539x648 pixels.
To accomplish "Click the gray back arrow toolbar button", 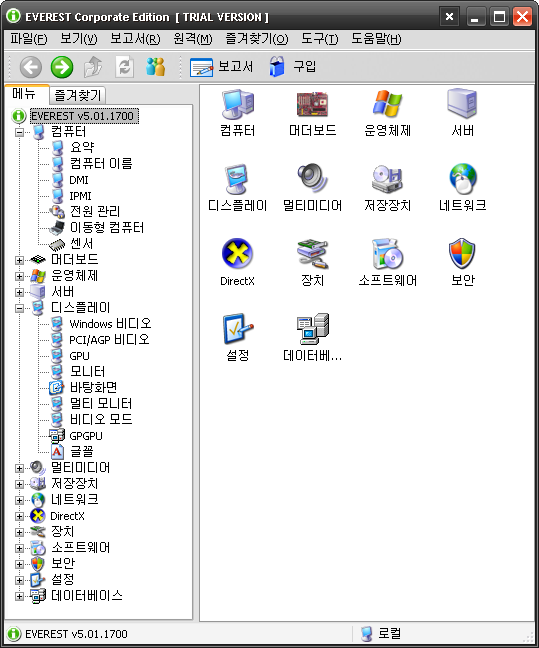I will pos(31,67).
